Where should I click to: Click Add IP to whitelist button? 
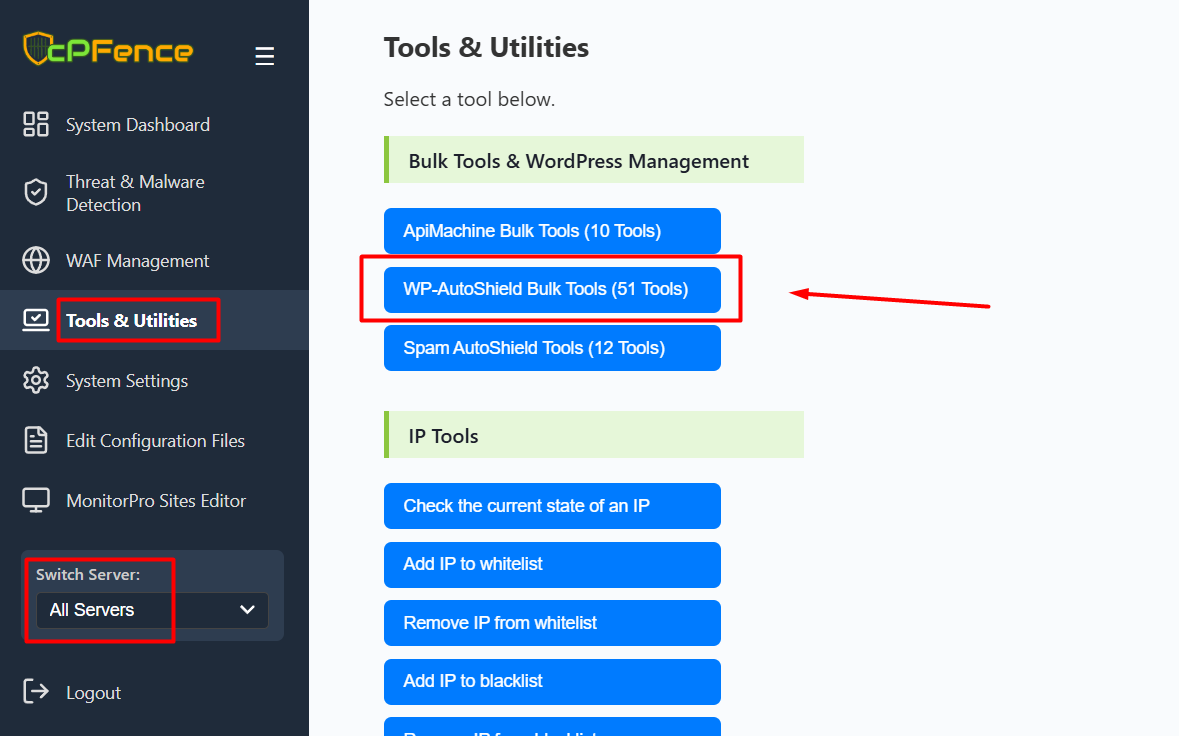point(552,564)
